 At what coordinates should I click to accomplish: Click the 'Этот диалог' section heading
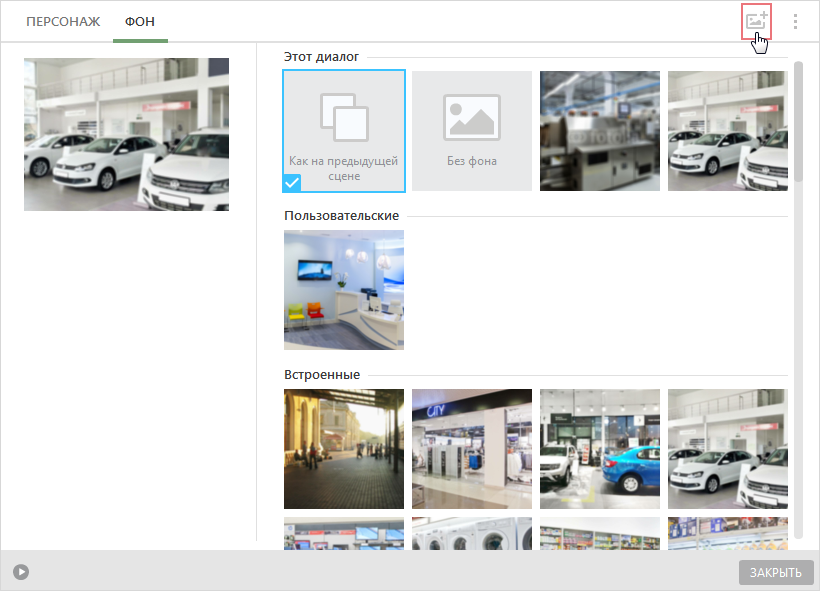(x=321, y=56)
